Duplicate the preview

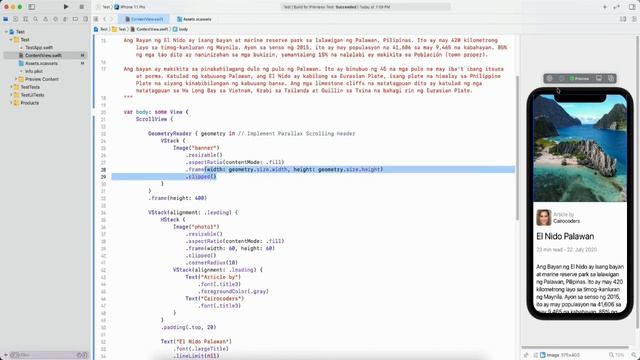(611, 78)
